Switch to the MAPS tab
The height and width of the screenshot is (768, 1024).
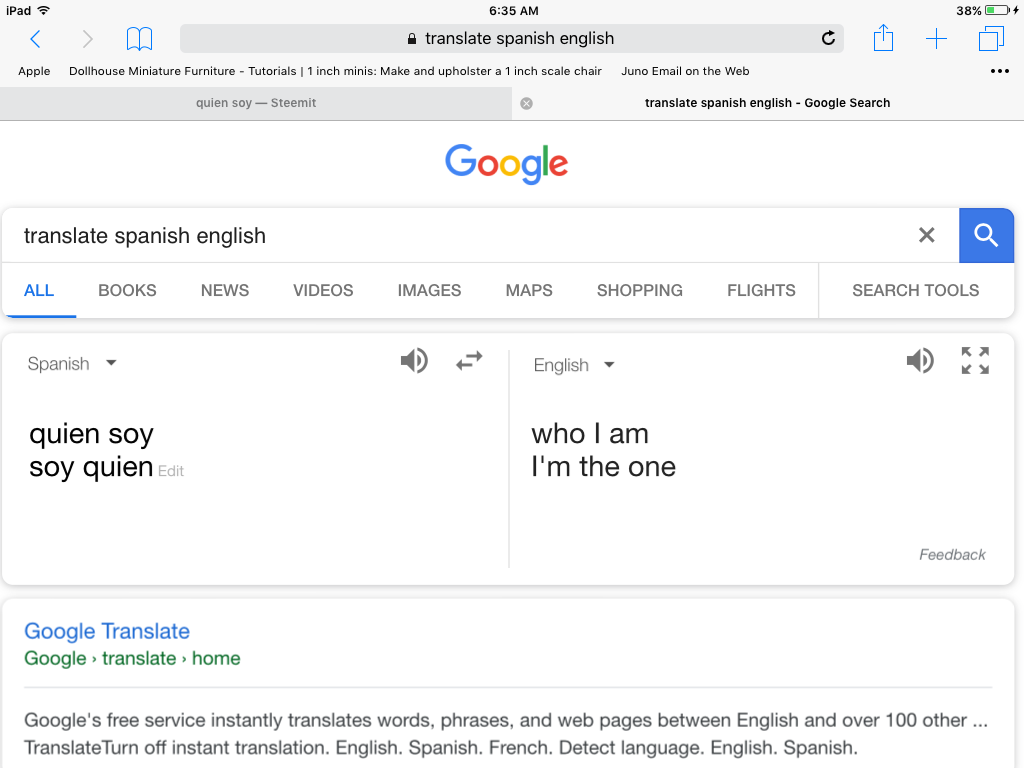click(529, 291)
